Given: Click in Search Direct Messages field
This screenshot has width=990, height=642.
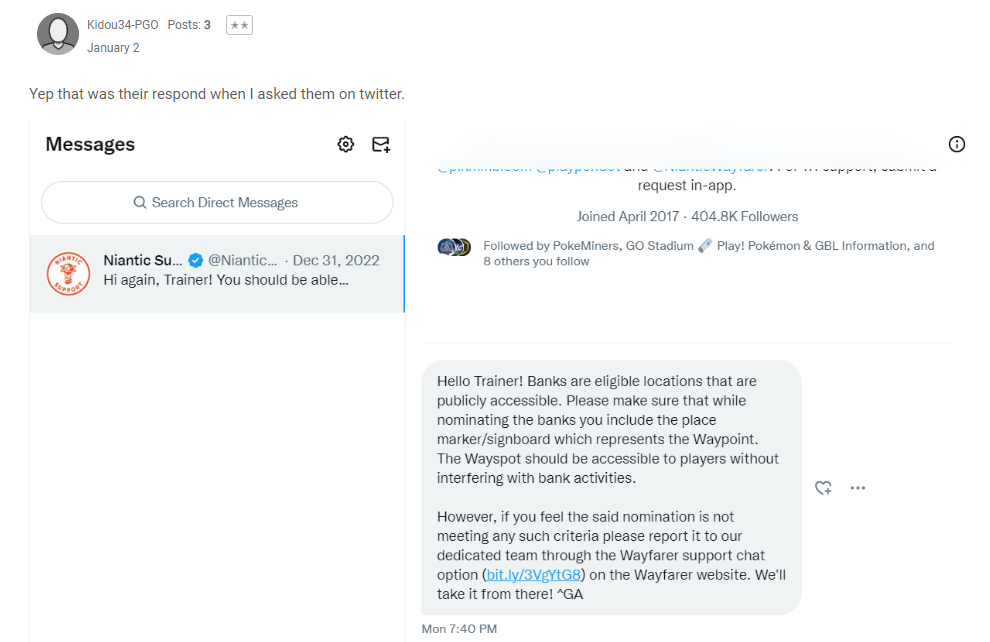Looking at the screenshot, I should click(x=217, y=202).
